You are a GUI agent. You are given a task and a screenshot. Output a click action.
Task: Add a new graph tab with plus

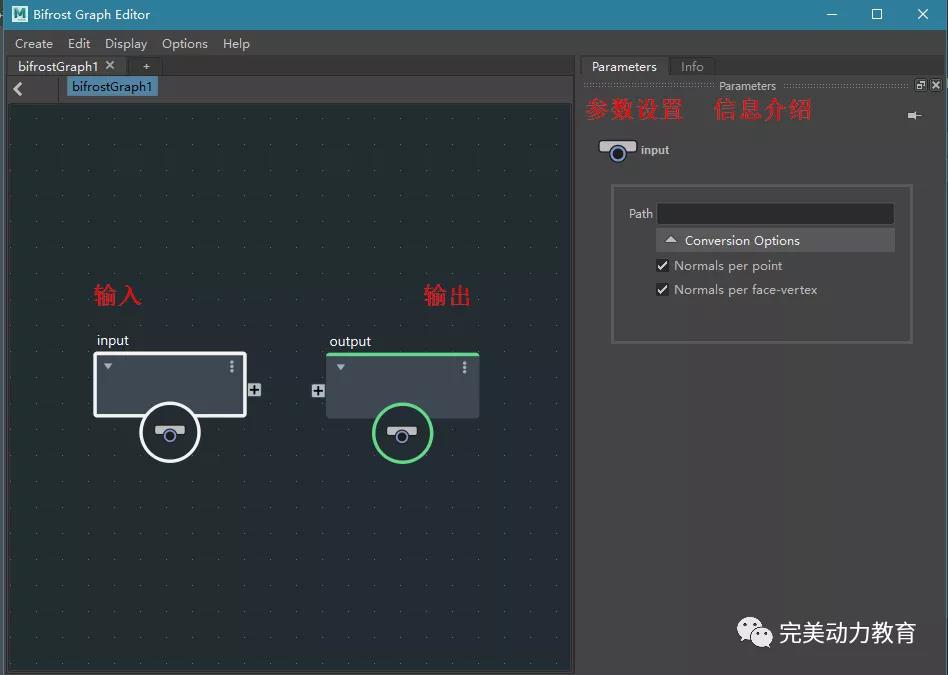tap(146, 67)
